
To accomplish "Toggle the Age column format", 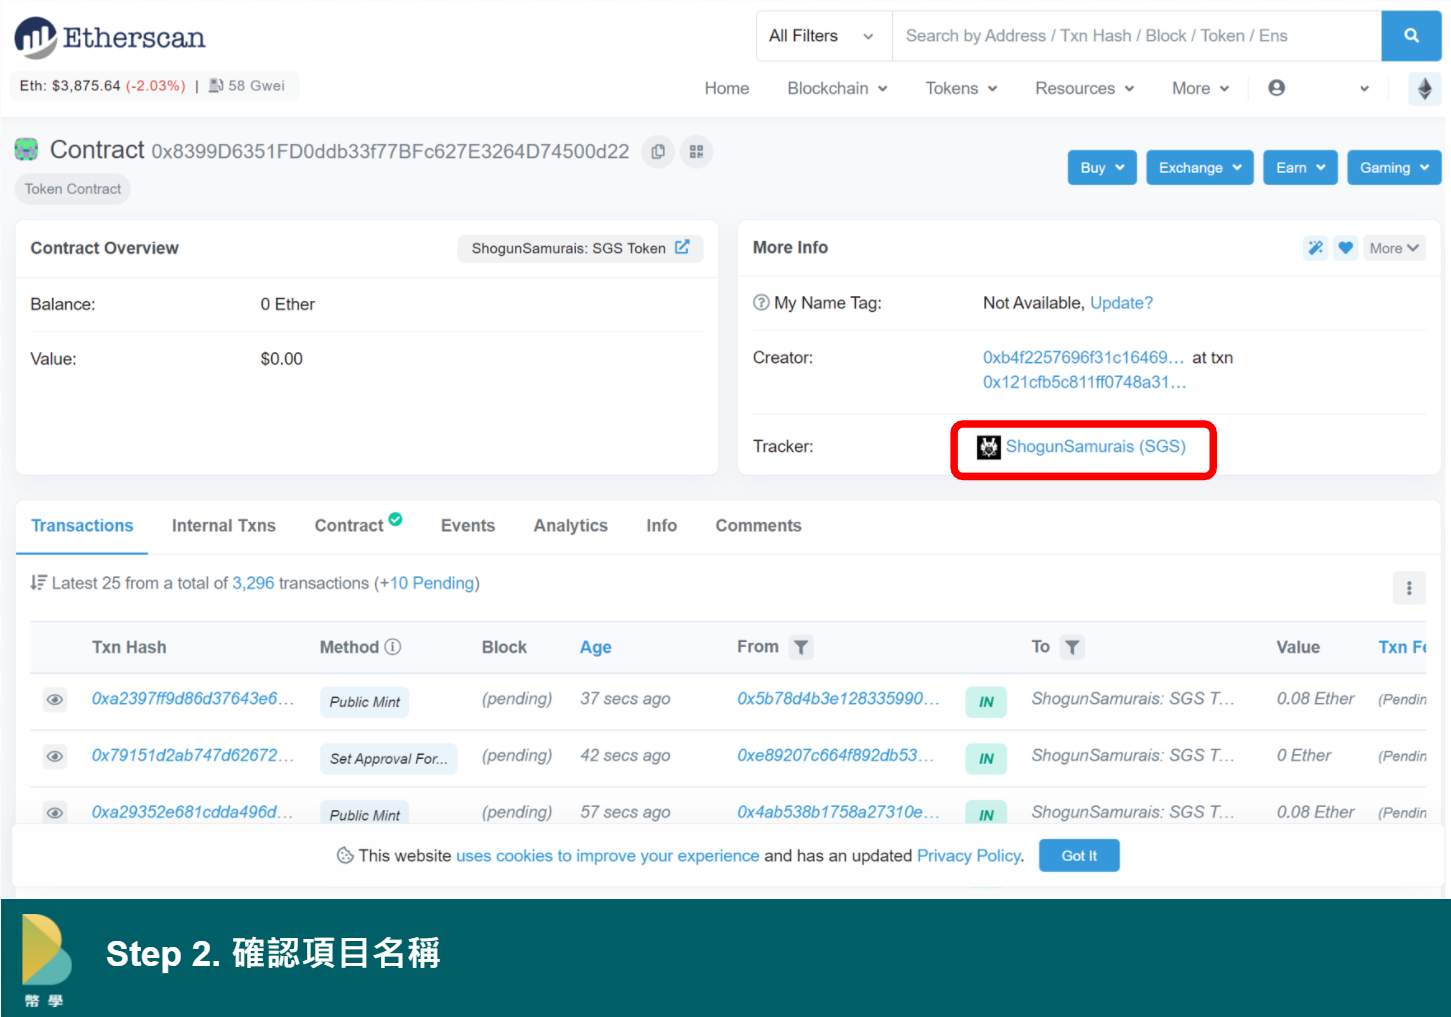I will [x=595, y=648].
